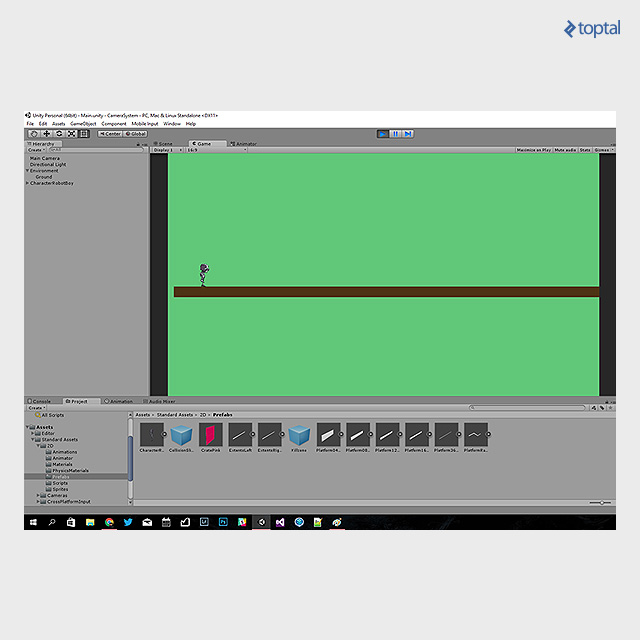
Task: Select the Hand tool in toolbar
Action: pos(34,133)
